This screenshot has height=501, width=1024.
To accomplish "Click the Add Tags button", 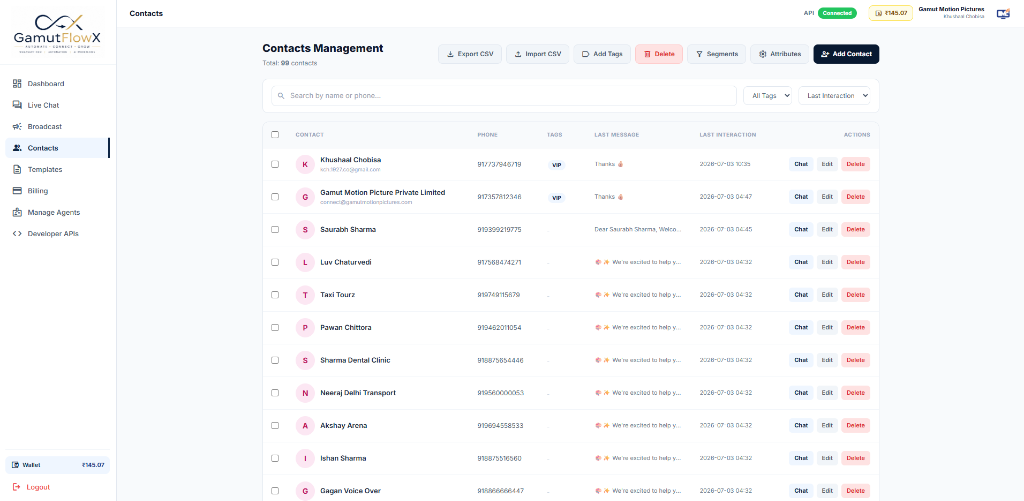I will (x=602, y=54).
